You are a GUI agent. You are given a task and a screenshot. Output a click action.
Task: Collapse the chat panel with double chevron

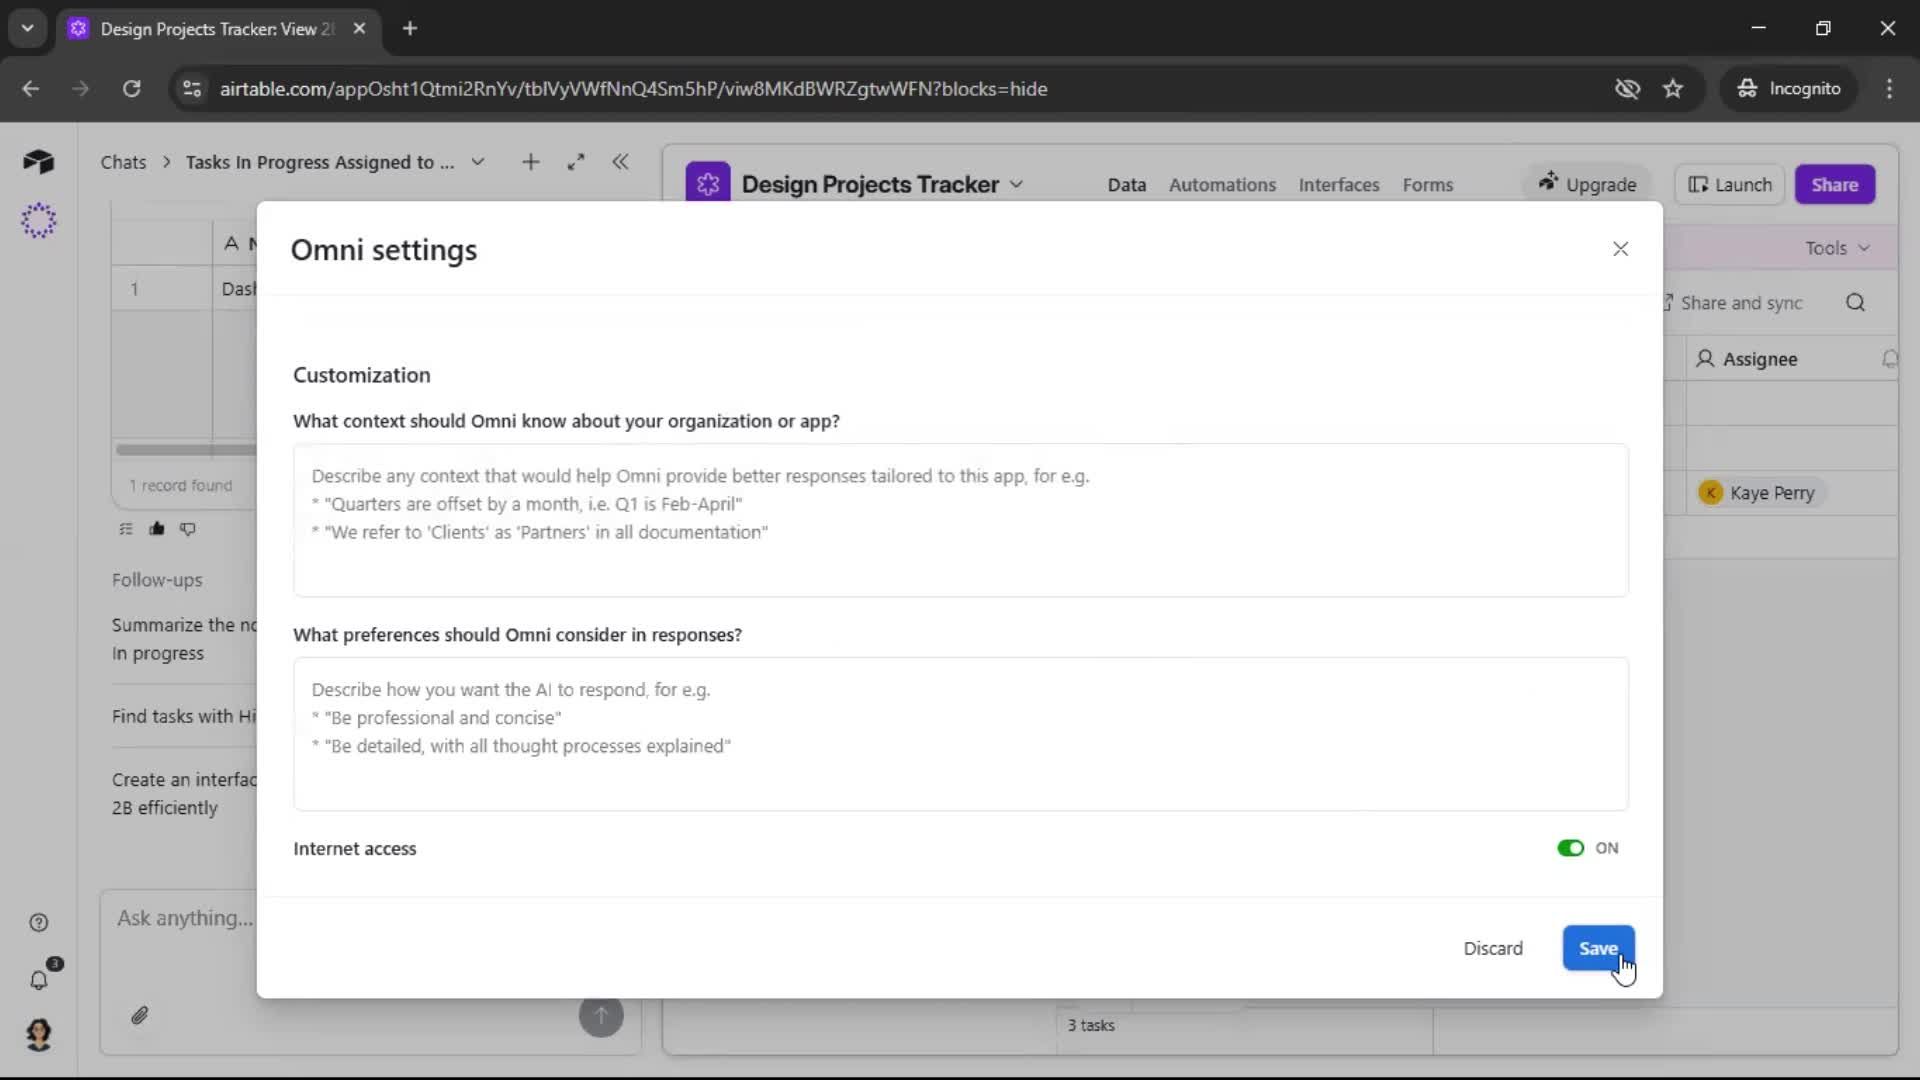tap(620, 162)
